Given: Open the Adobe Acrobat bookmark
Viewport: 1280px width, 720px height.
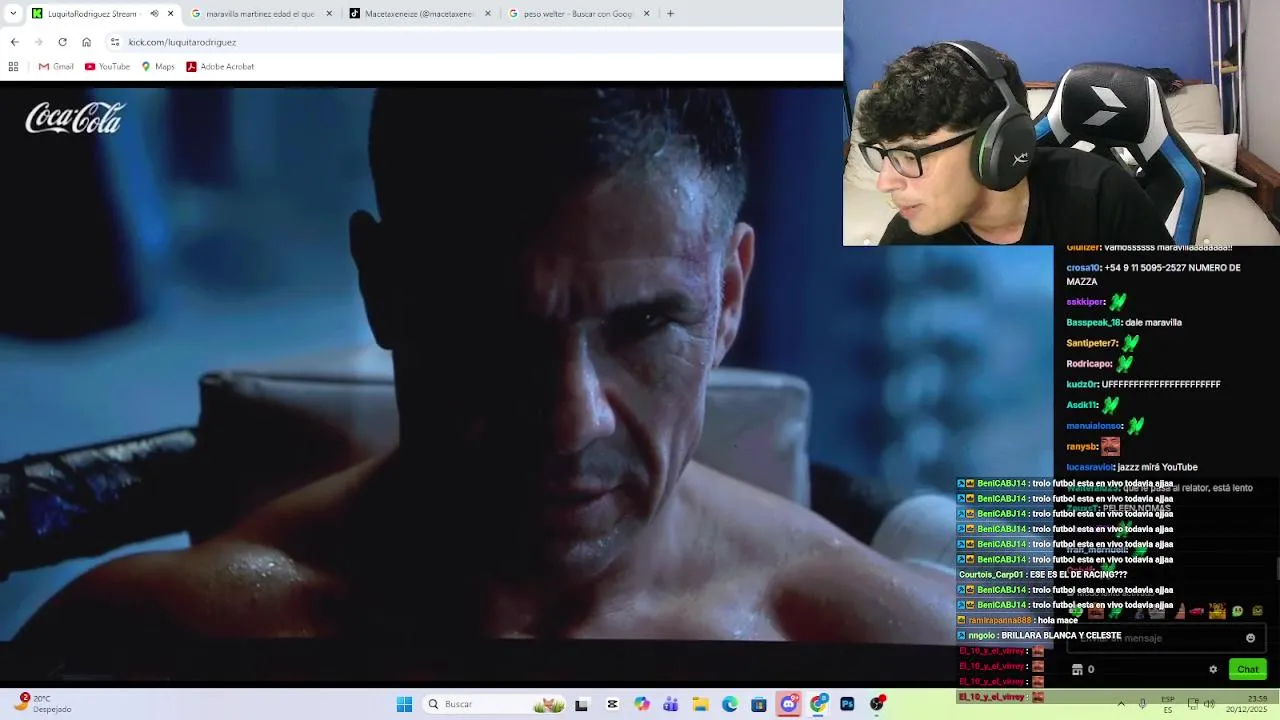Looking at the screenshot, I should [220, 66].
